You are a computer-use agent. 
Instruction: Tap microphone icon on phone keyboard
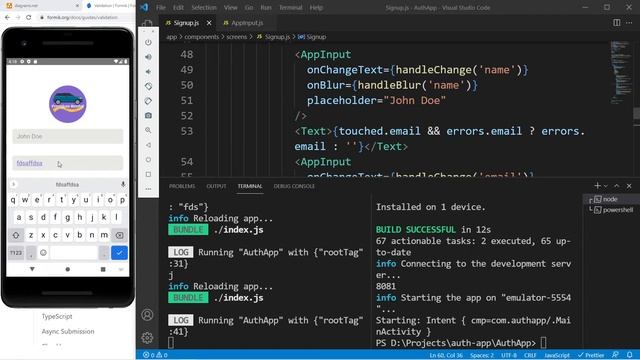point(123,184)
